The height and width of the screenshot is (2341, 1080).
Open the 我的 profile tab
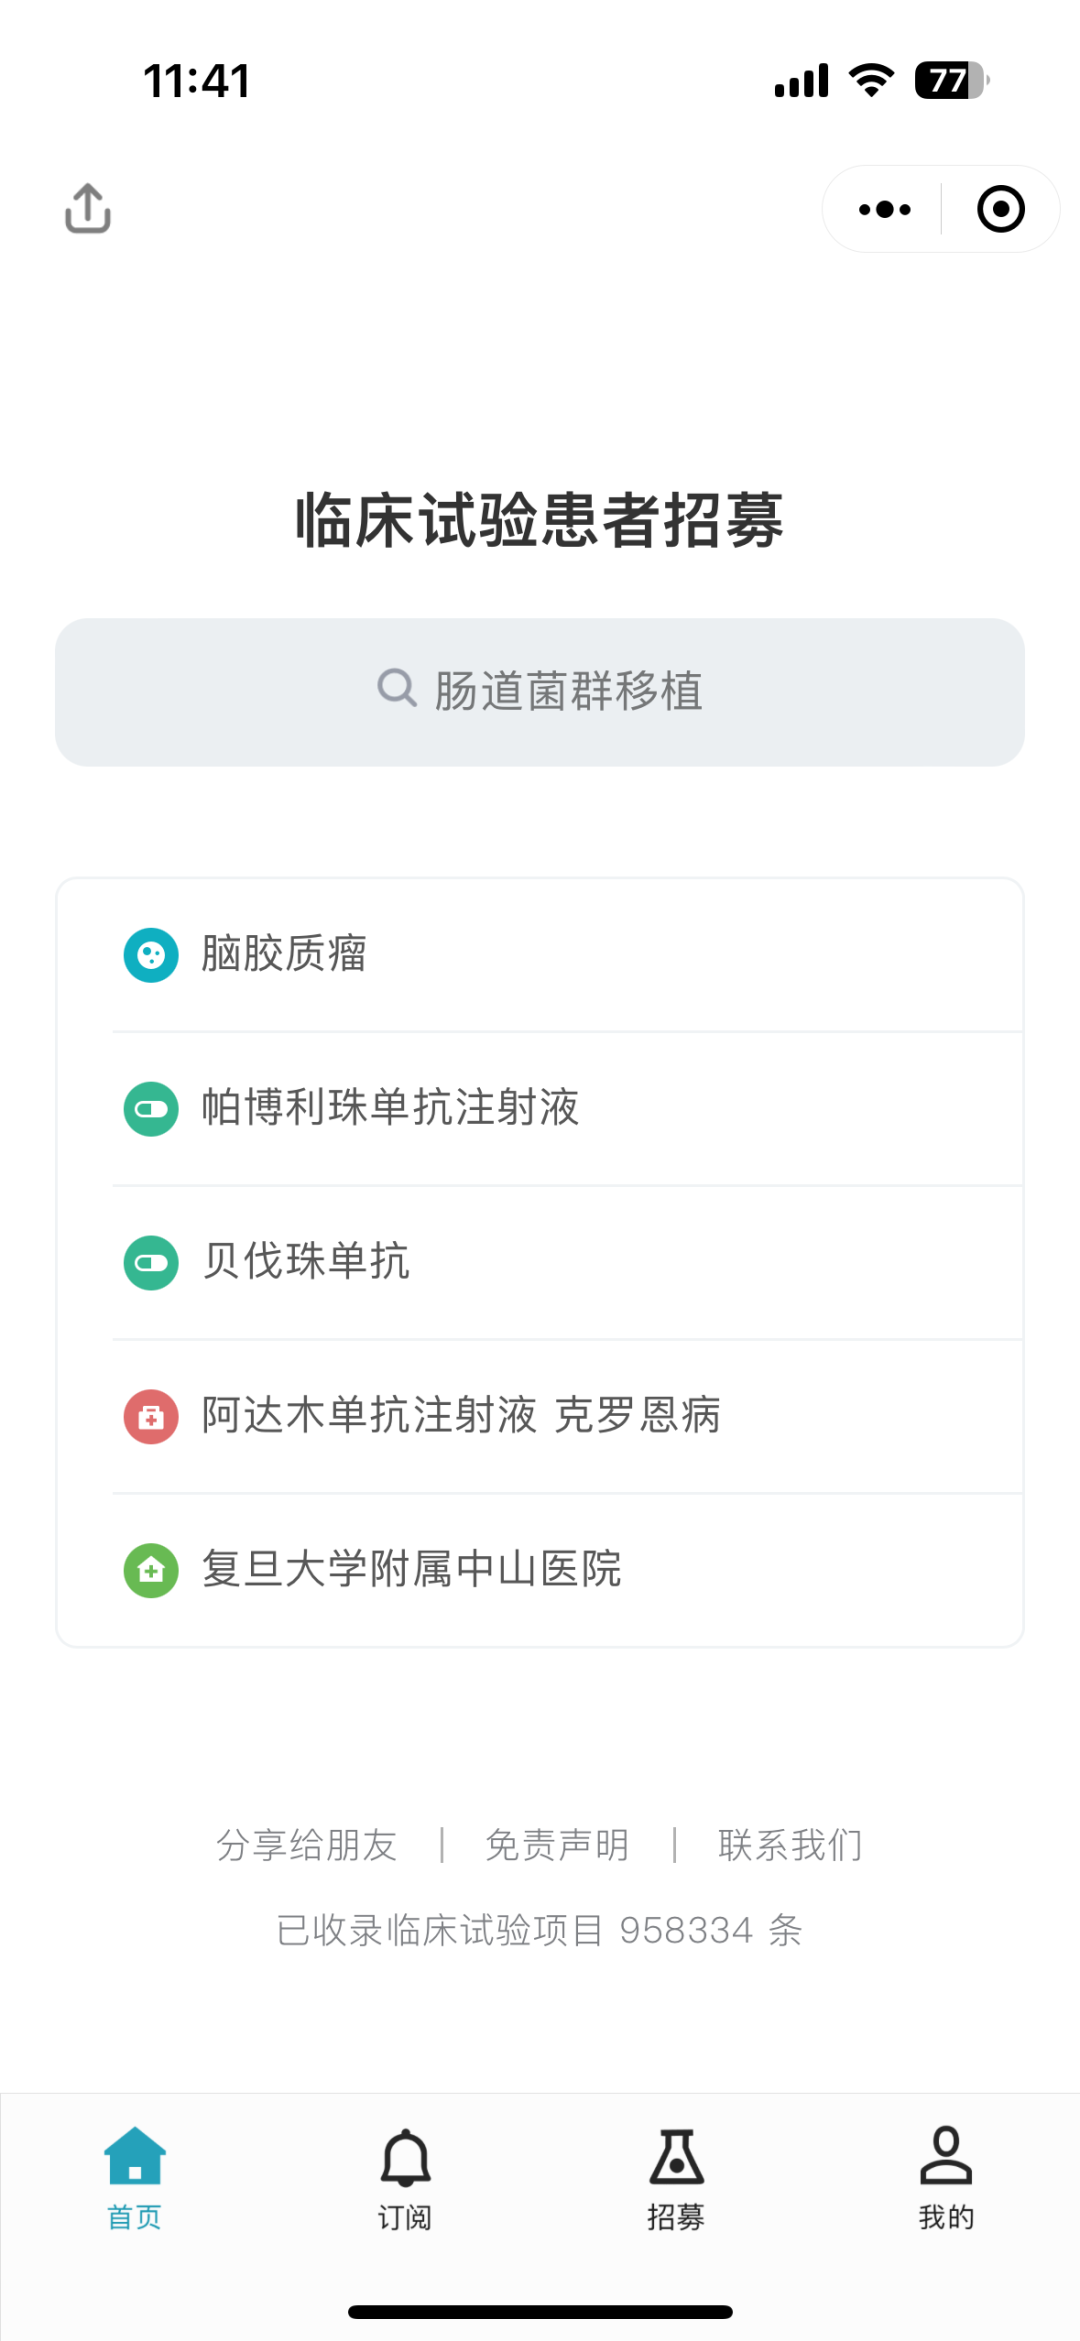946,2179
